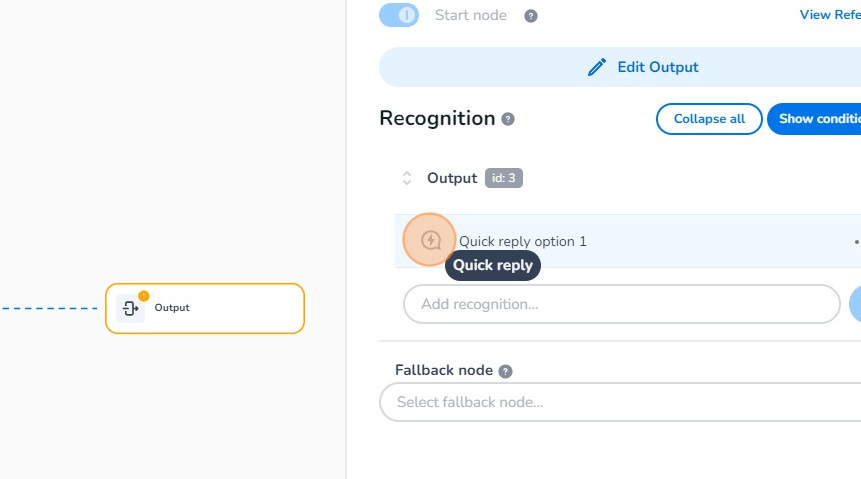Click the blue add button beside recognition field

click(855, 304)
